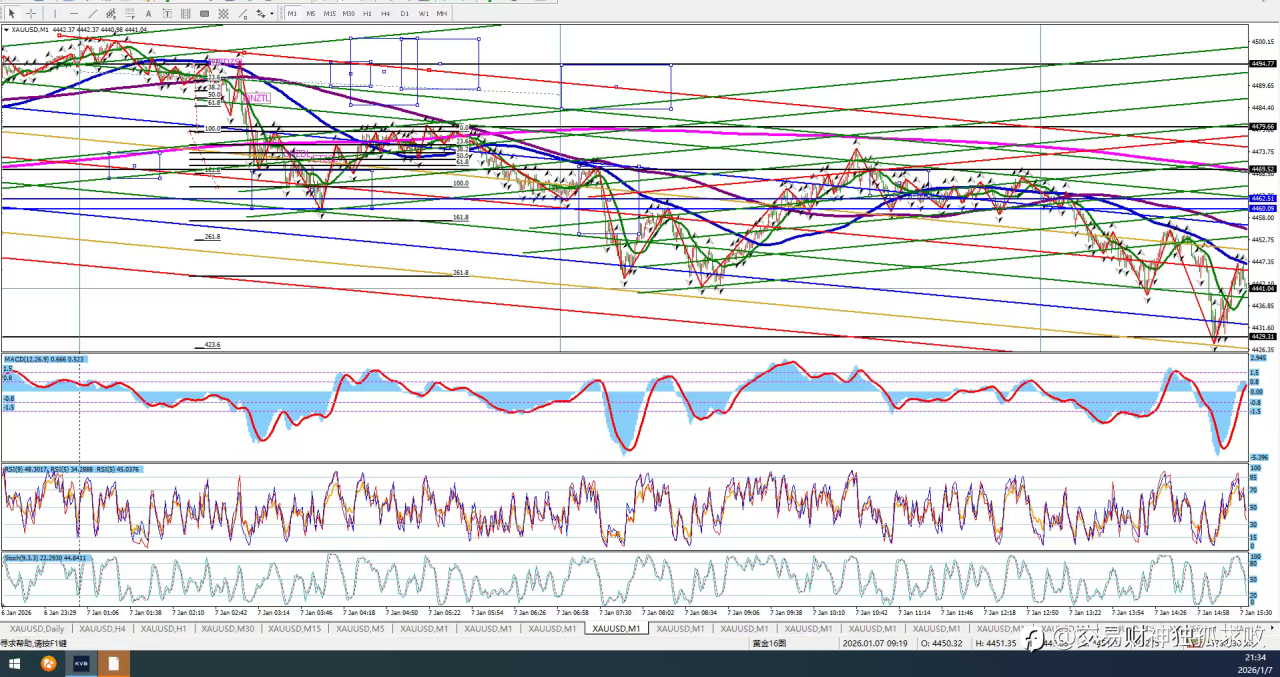Select the text 'A' annotation tool

[149, 14]
